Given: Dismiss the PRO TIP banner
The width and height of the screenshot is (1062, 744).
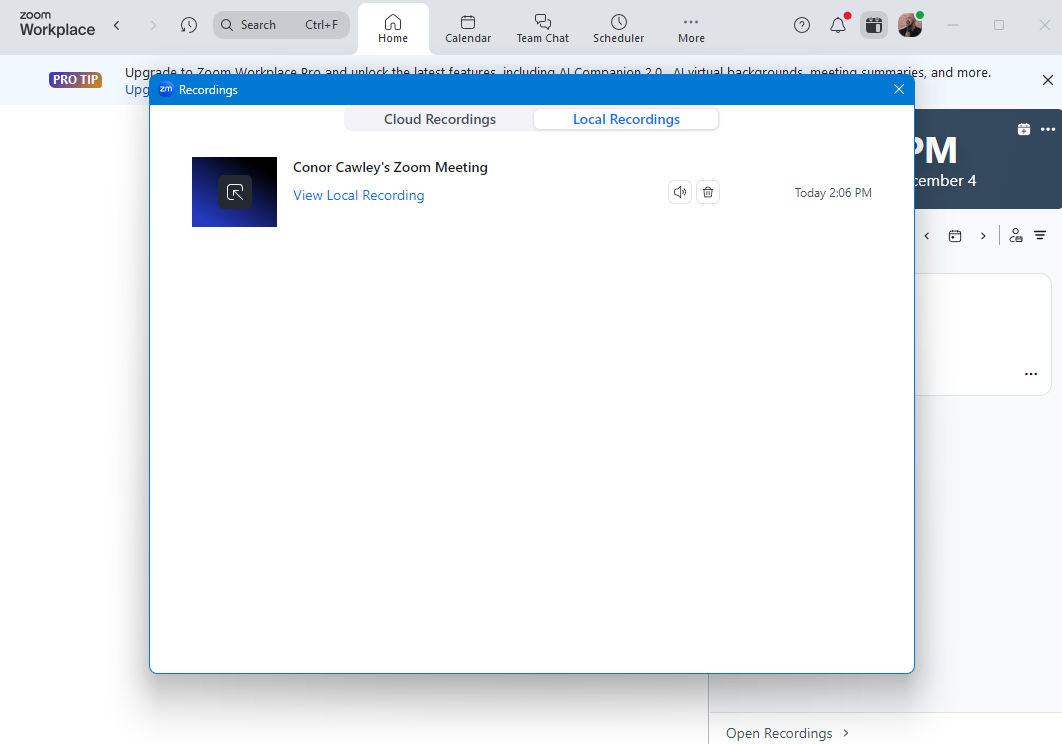Looking at the screenshot, I should 1047,80.
